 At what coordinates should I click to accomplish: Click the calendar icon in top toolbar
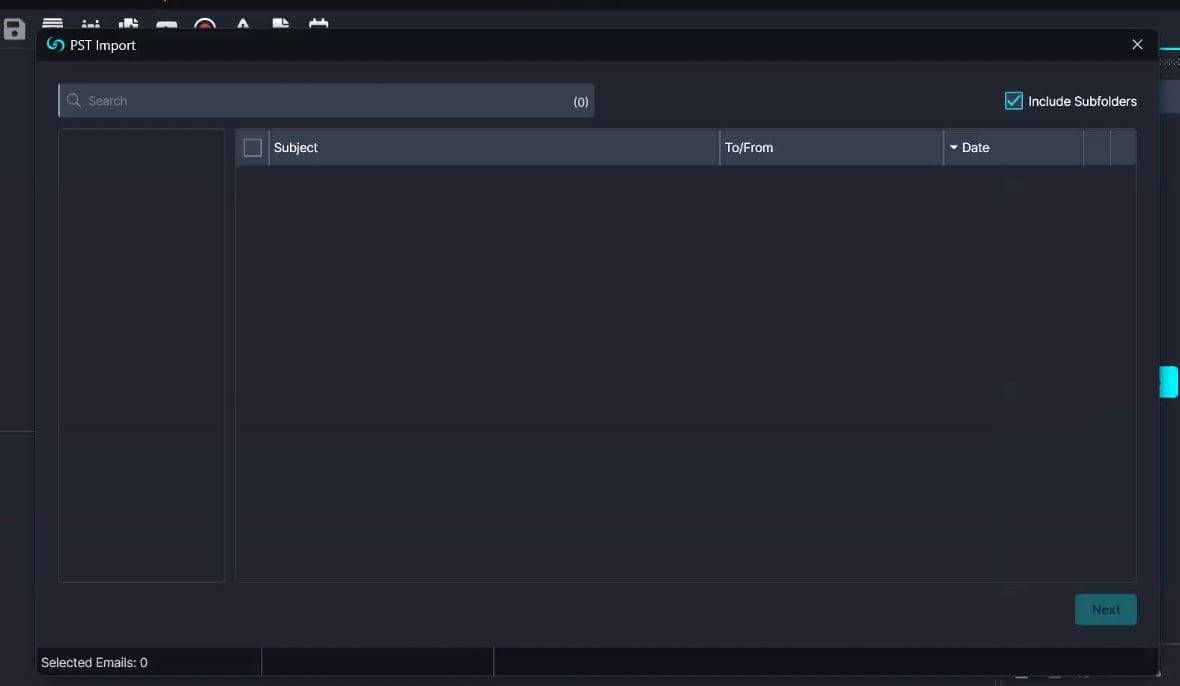pos(318,24)
